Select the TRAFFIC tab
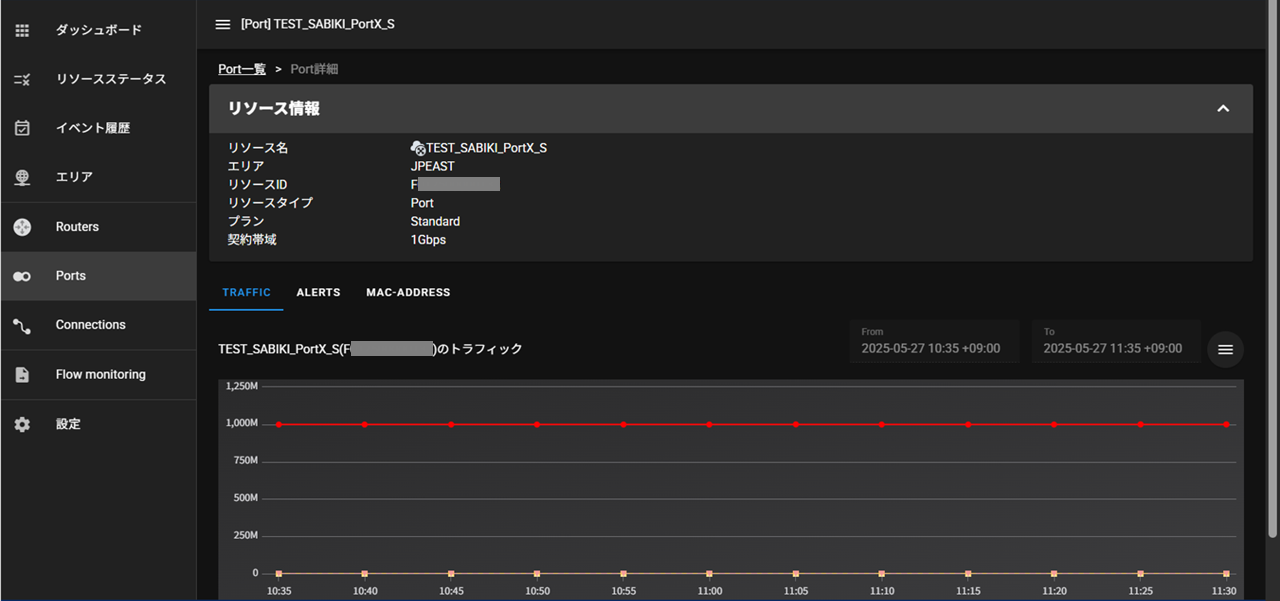The image size is (1280, 601). tap(246, 292)
